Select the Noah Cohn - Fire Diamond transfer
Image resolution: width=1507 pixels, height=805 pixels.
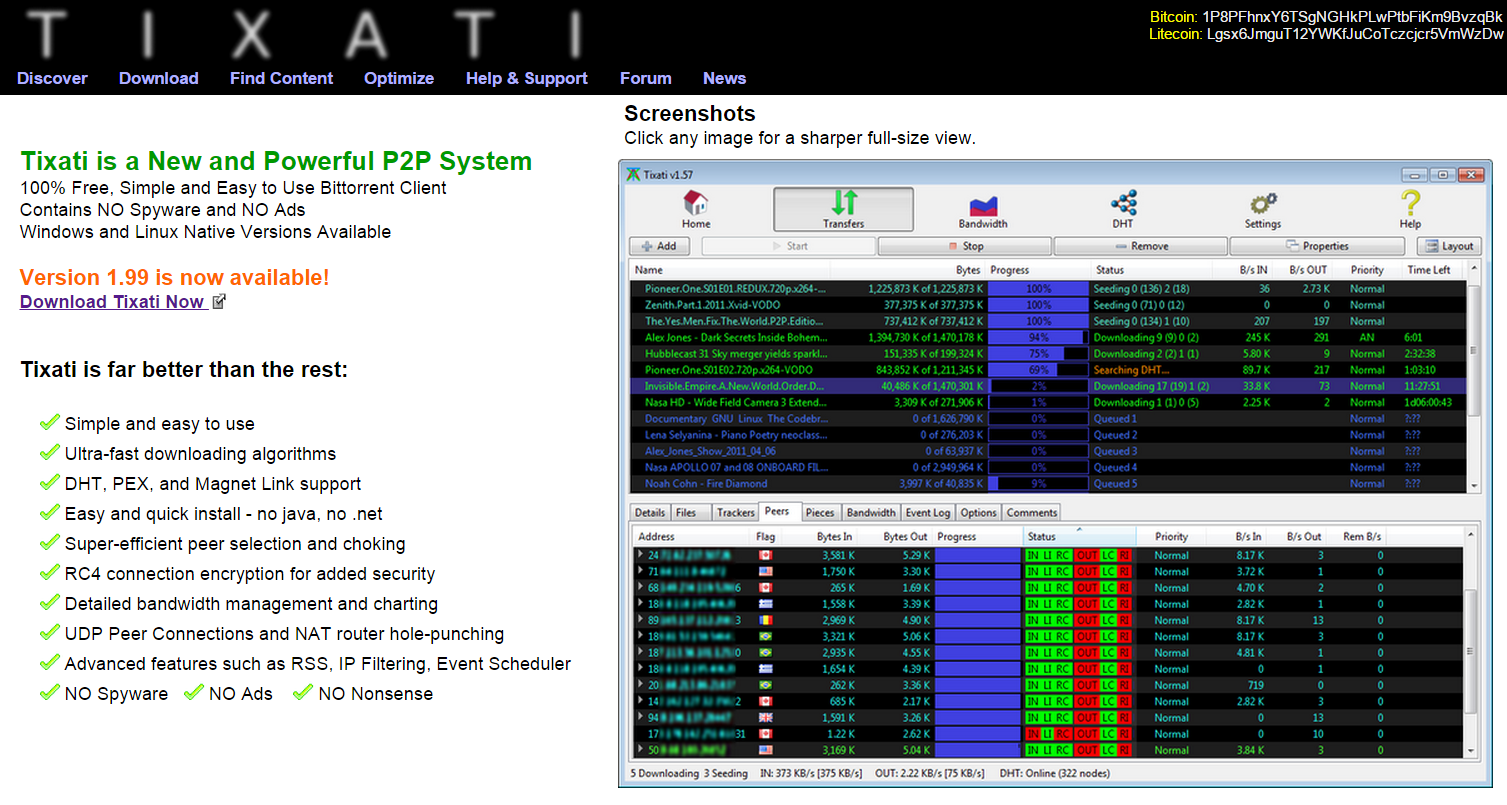(1047, 483)
